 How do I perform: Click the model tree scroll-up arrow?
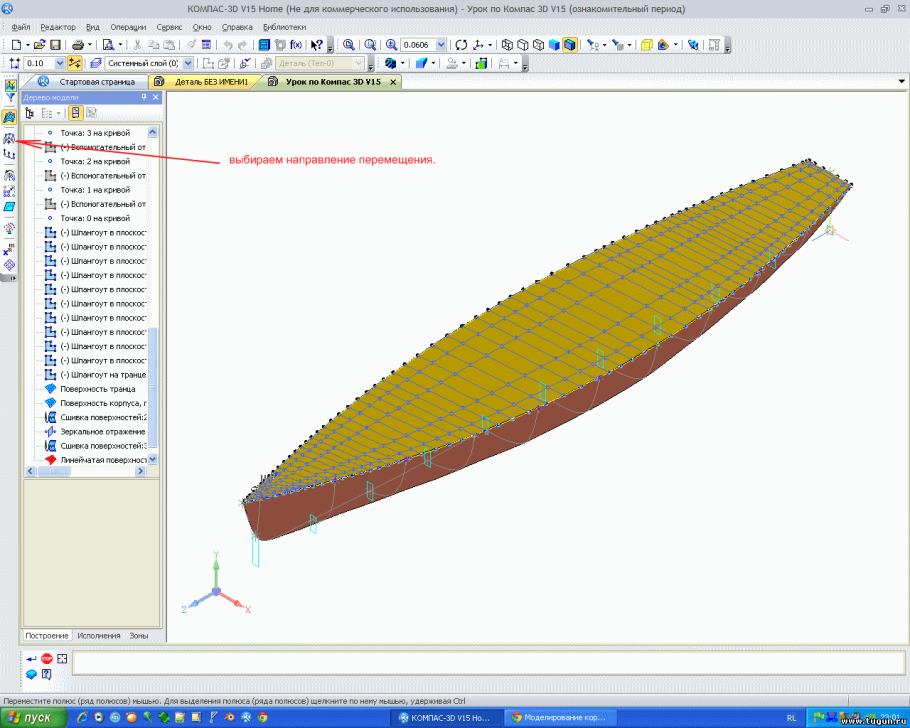(153, 132)
